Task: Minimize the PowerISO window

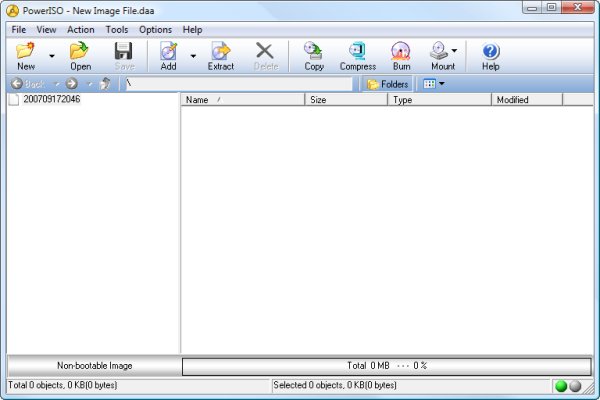Action: point(532,7)
